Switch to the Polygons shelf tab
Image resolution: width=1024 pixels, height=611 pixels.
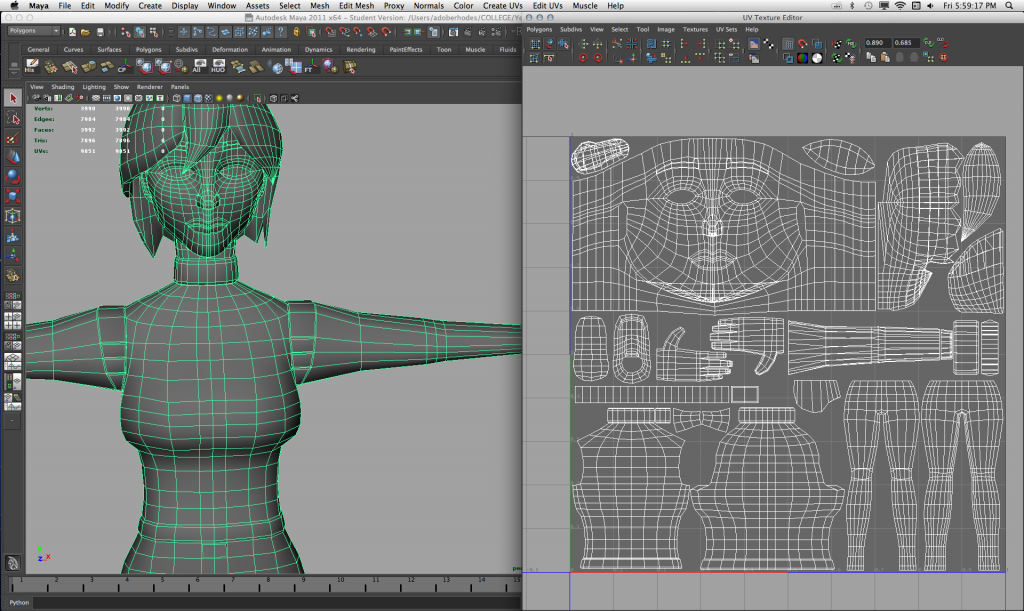click(148, 49)
